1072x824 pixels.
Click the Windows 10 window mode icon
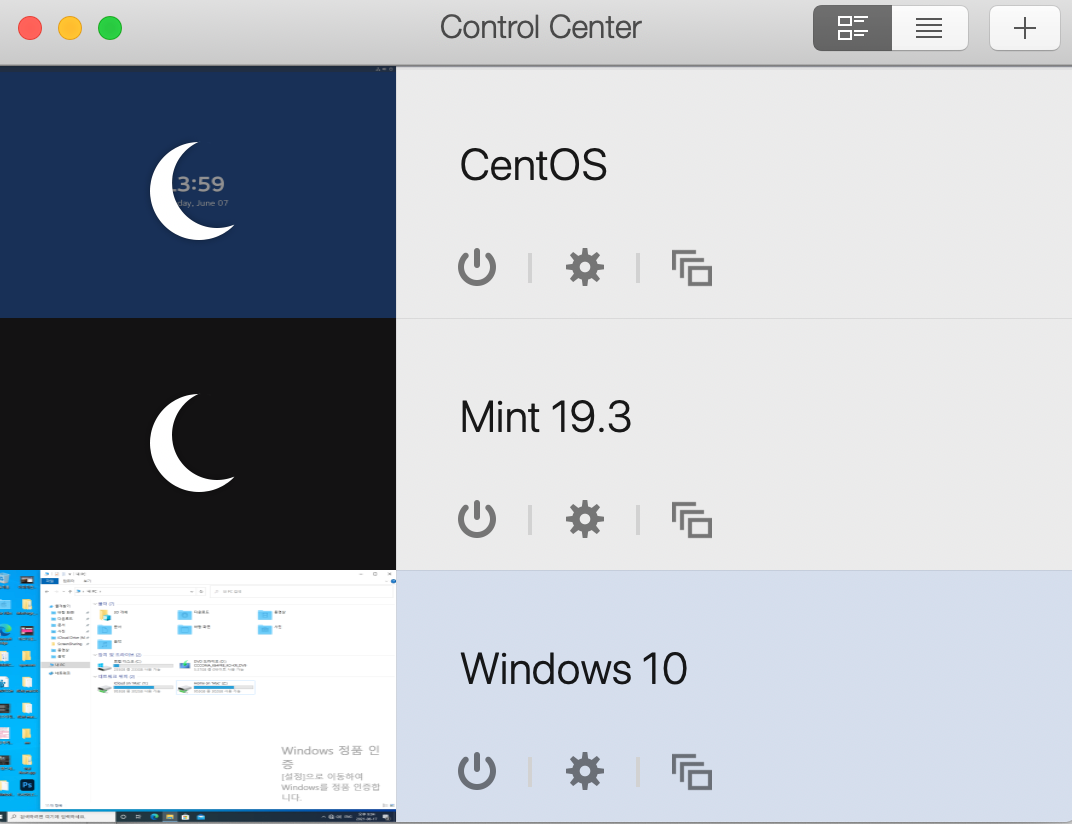pos(692,772)
